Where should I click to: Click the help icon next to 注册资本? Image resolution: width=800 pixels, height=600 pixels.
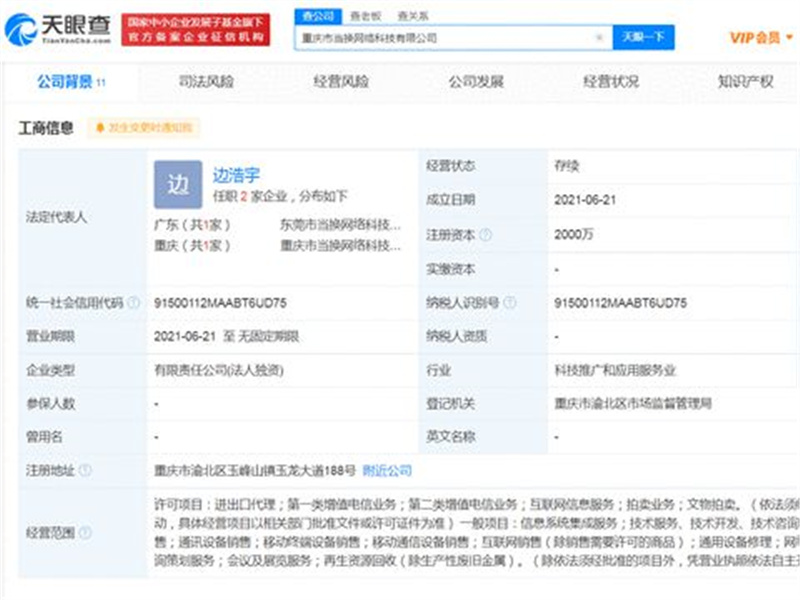pyautogui.click(x=486, y=235)
